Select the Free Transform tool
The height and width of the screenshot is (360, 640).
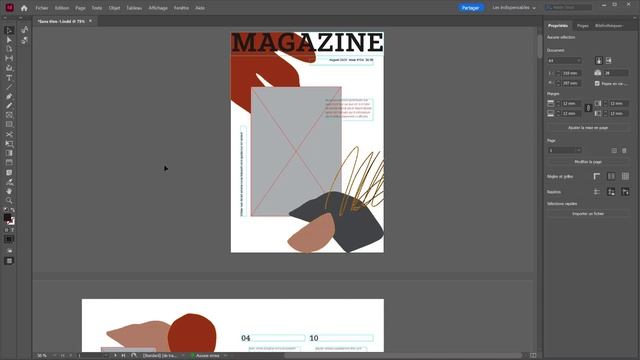[9, 144]
